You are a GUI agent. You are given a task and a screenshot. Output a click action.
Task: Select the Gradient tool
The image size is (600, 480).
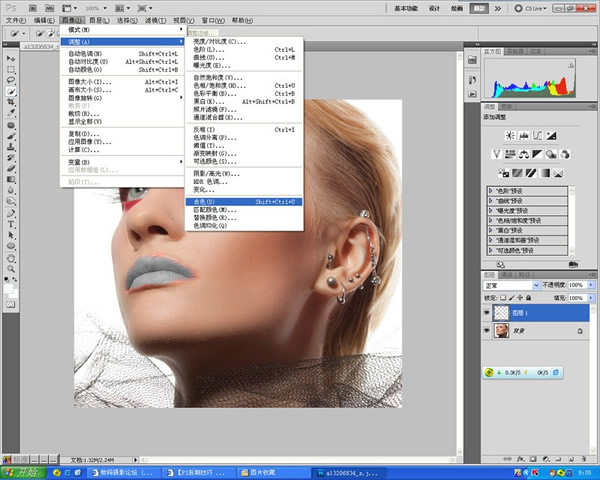point(11,179)
